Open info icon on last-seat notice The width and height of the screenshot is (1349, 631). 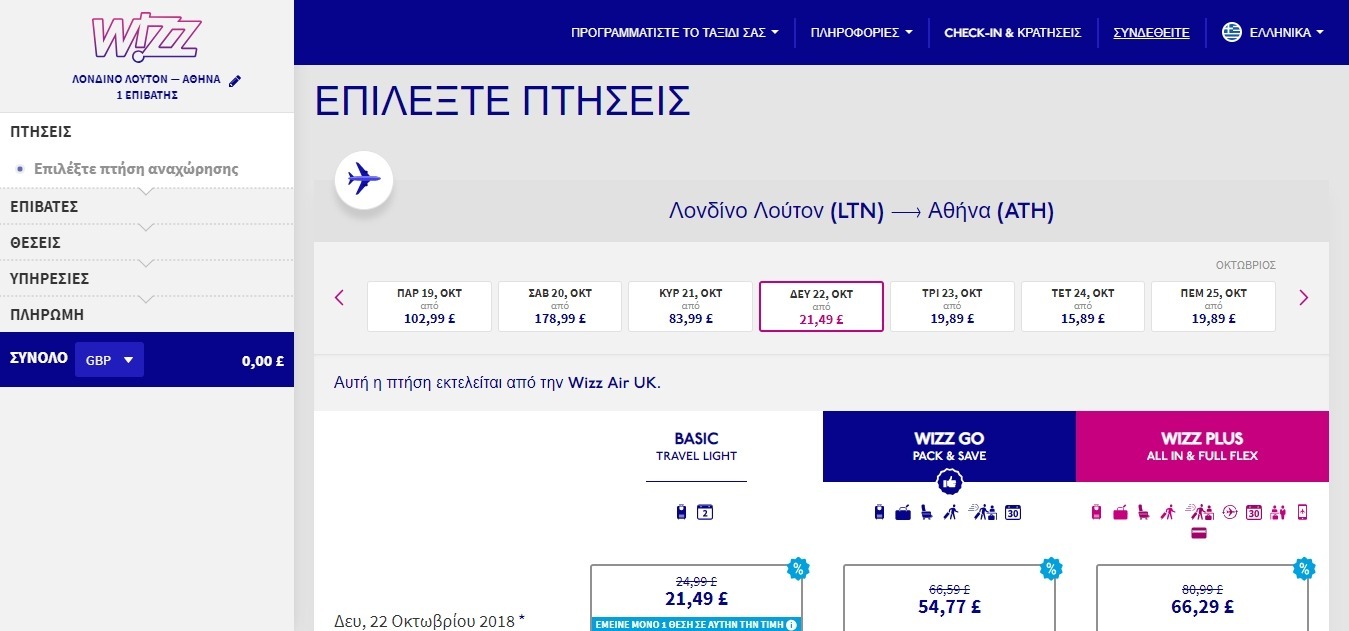click(791, 625)
